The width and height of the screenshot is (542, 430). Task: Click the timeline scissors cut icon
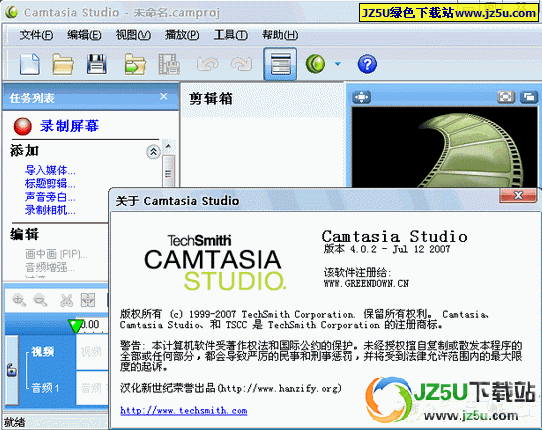click(x=66, y=300)
